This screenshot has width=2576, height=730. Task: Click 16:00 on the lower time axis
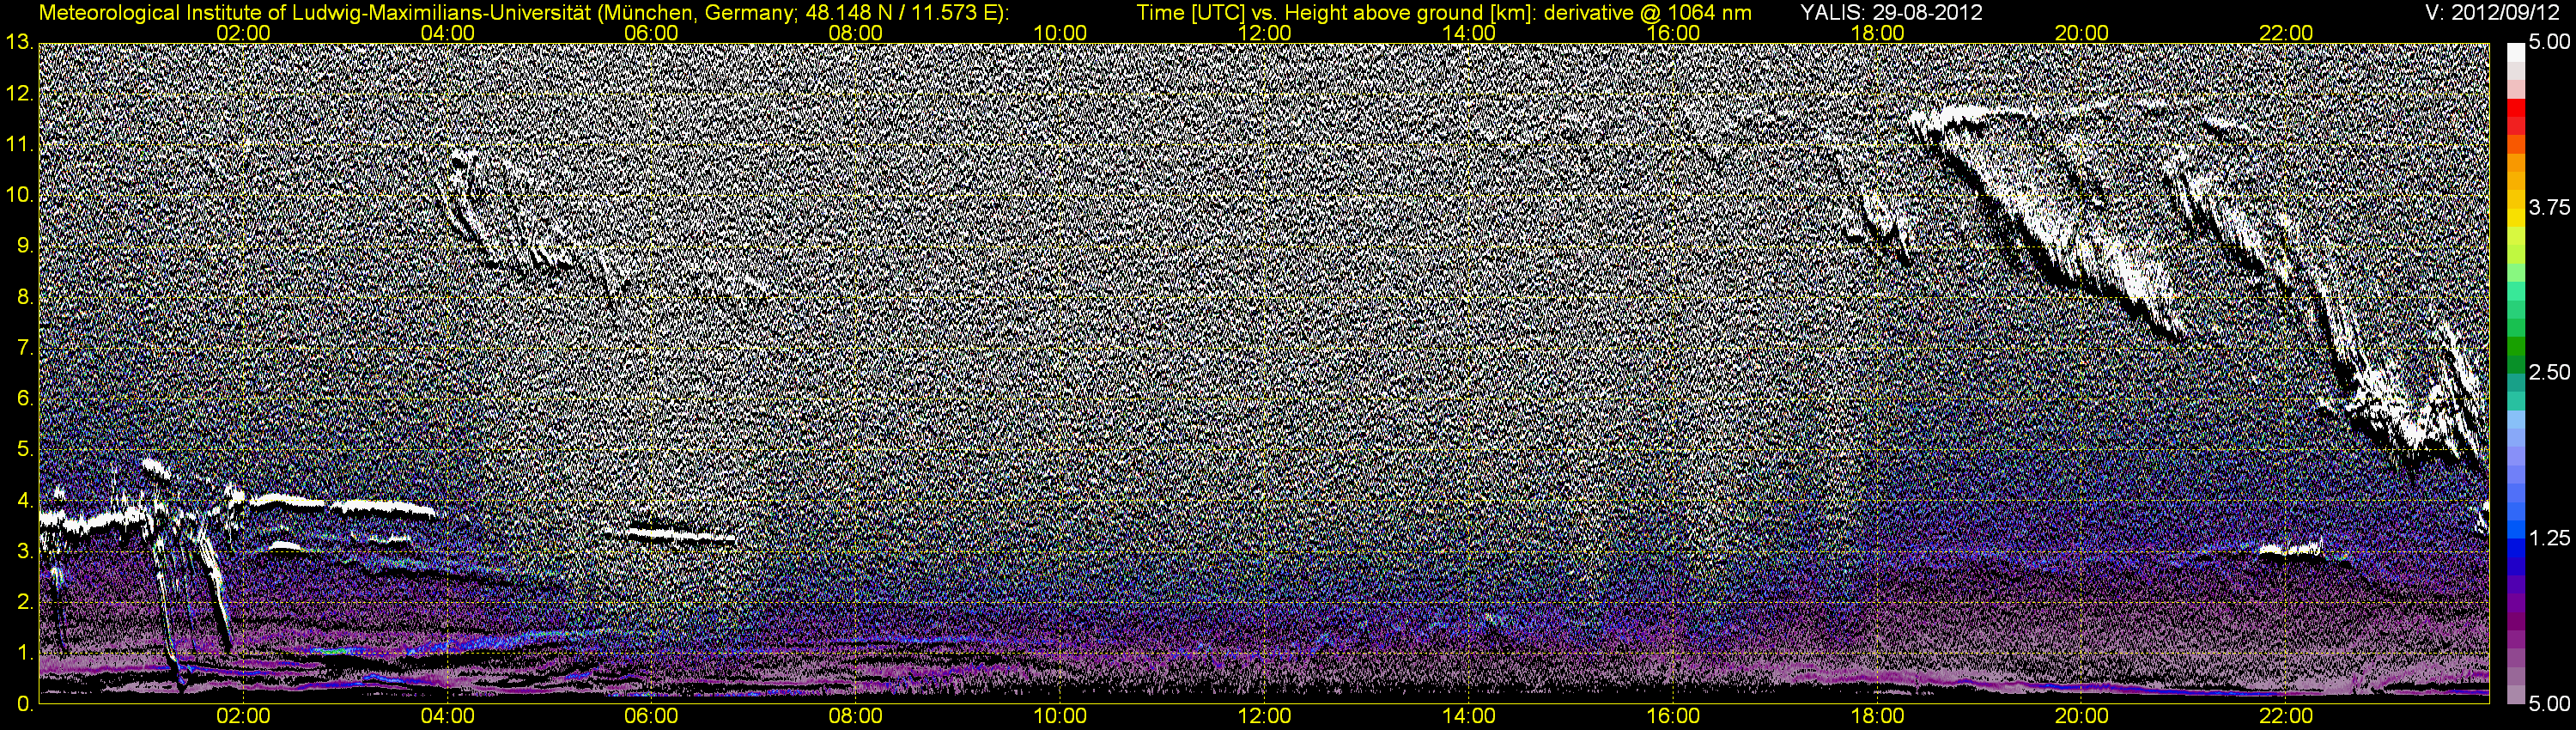point(1673,716)
